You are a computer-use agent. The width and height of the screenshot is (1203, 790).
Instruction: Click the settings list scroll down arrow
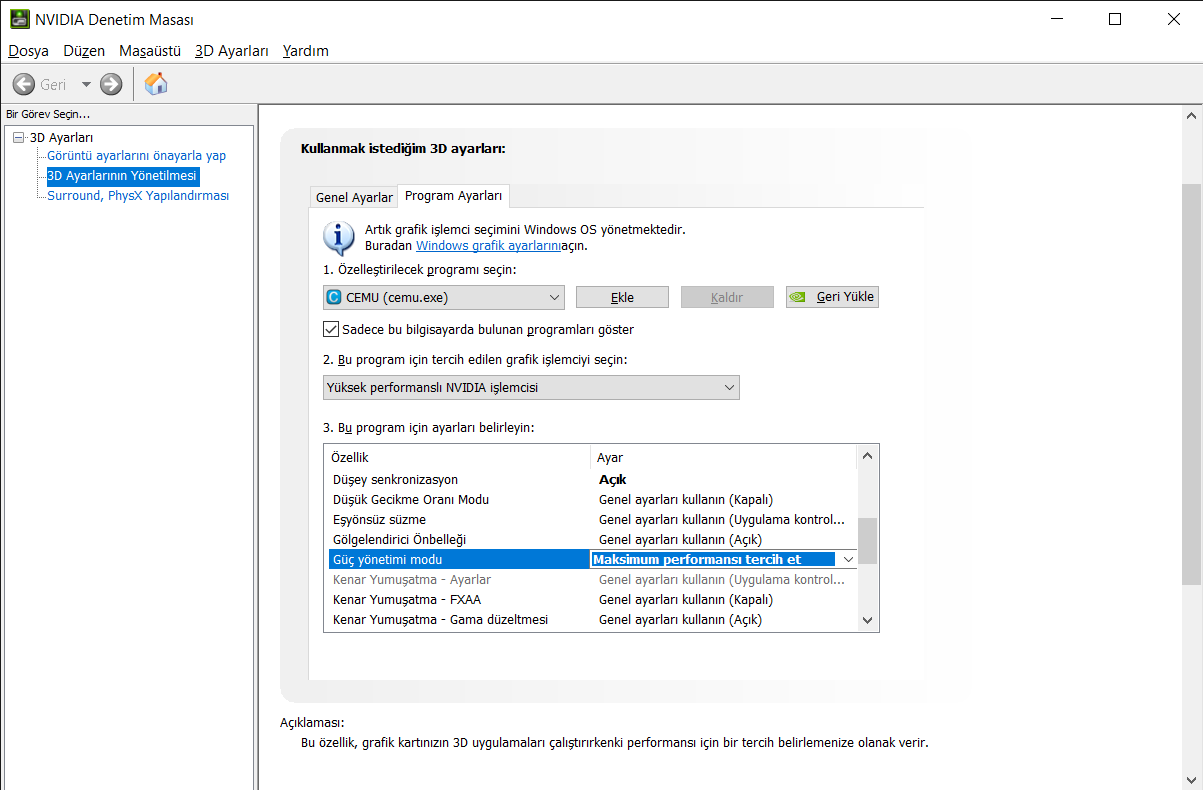868,620
